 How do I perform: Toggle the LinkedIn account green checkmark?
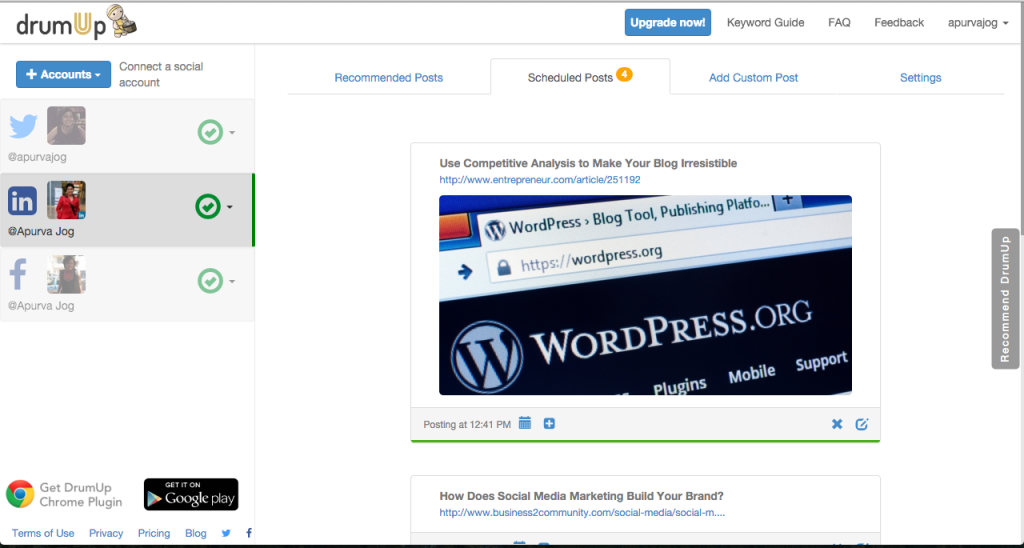coord(208,207)
